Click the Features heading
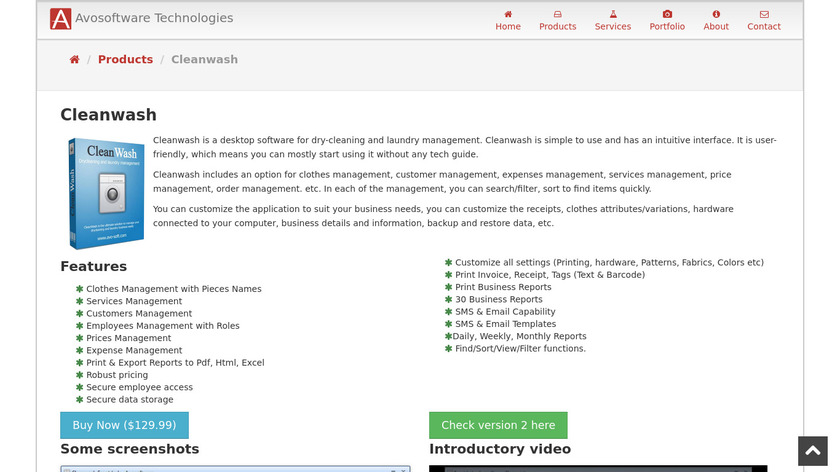840x472 pixels. tap(94, 266)
